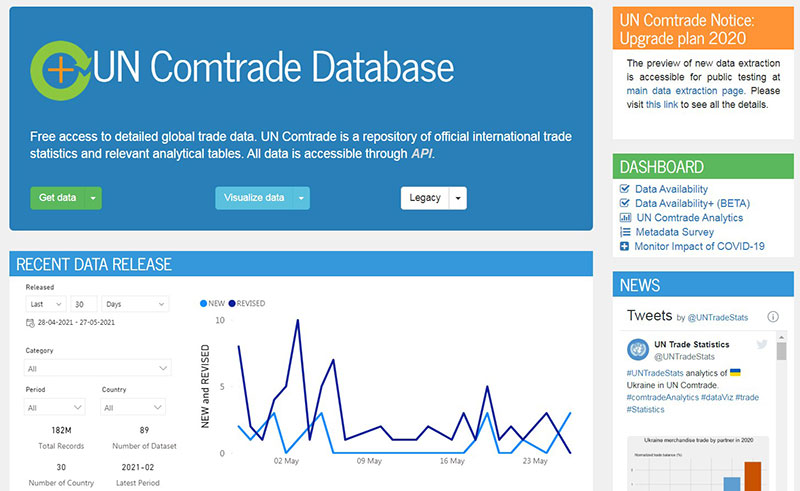Click the 182M Total Records value
The height and width of the screenshot is (491, 800).
[x=61, y=430]
